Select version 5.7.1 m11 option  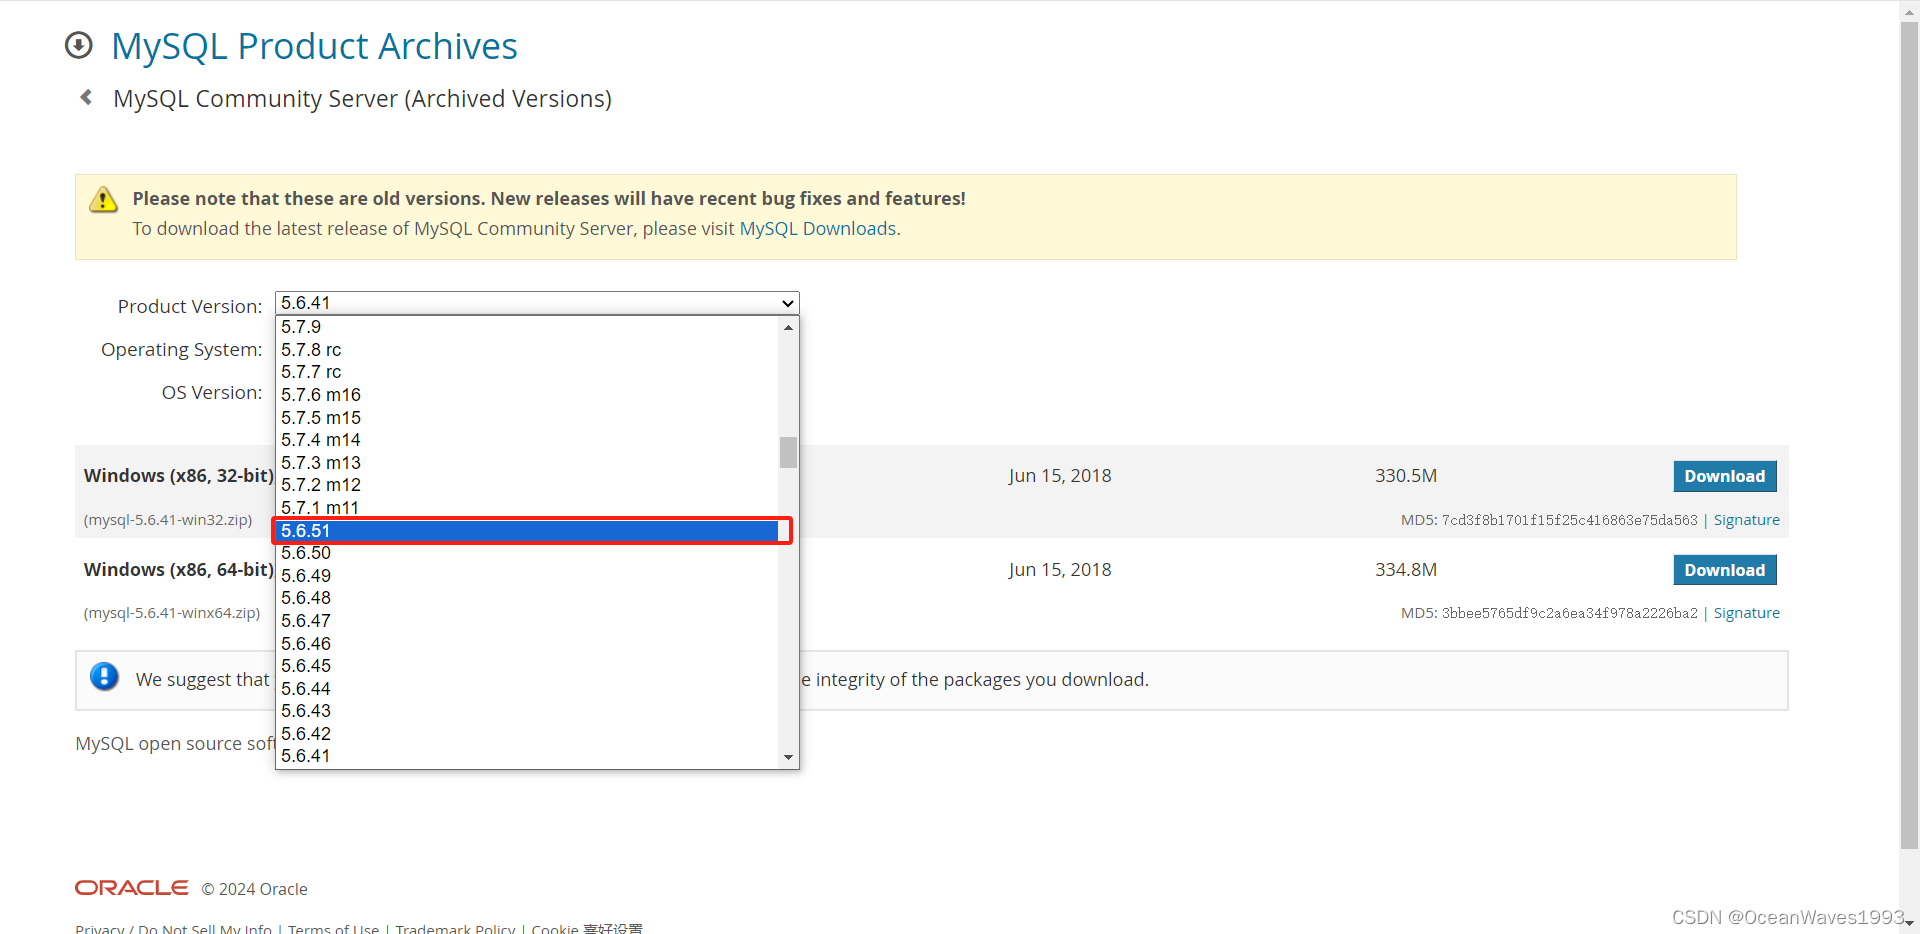(527, 508)
